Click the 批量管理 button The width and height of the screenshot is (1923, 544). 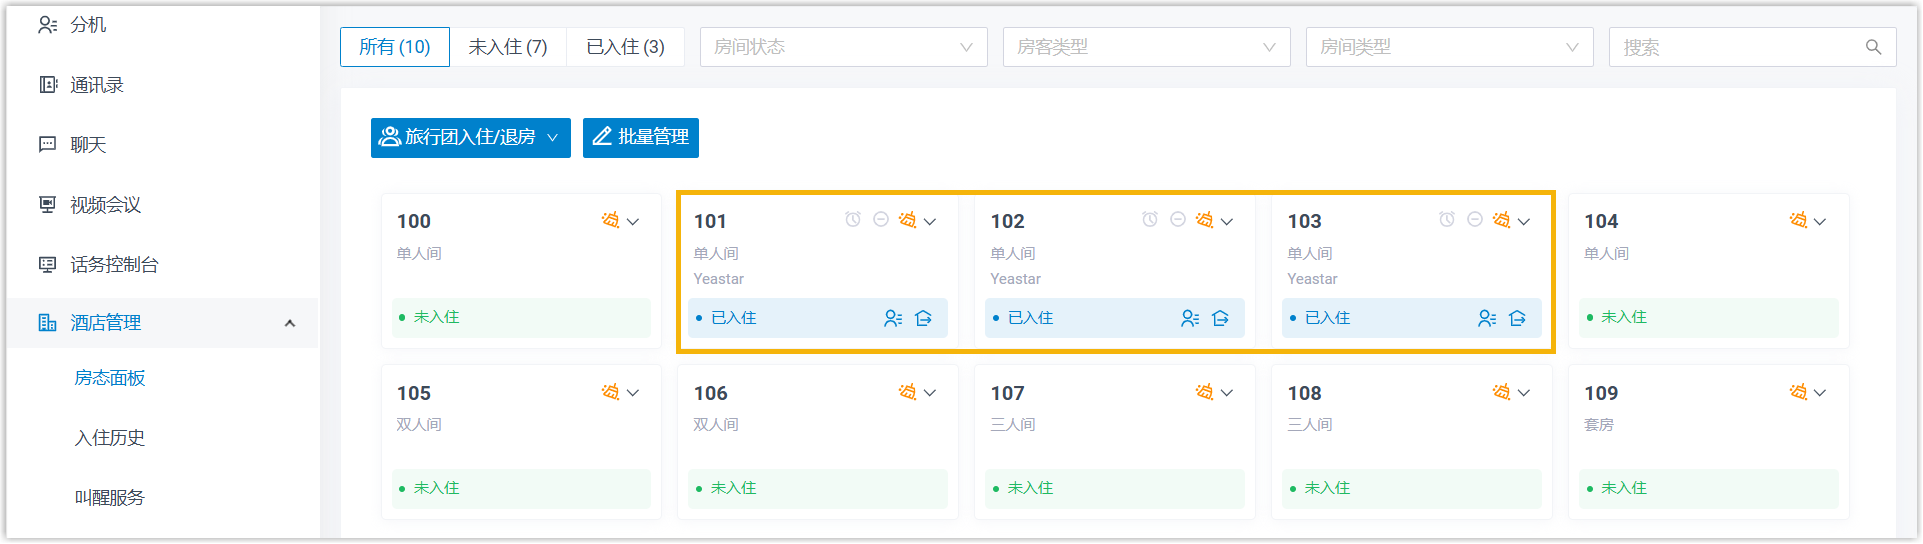tap(640, 137)
